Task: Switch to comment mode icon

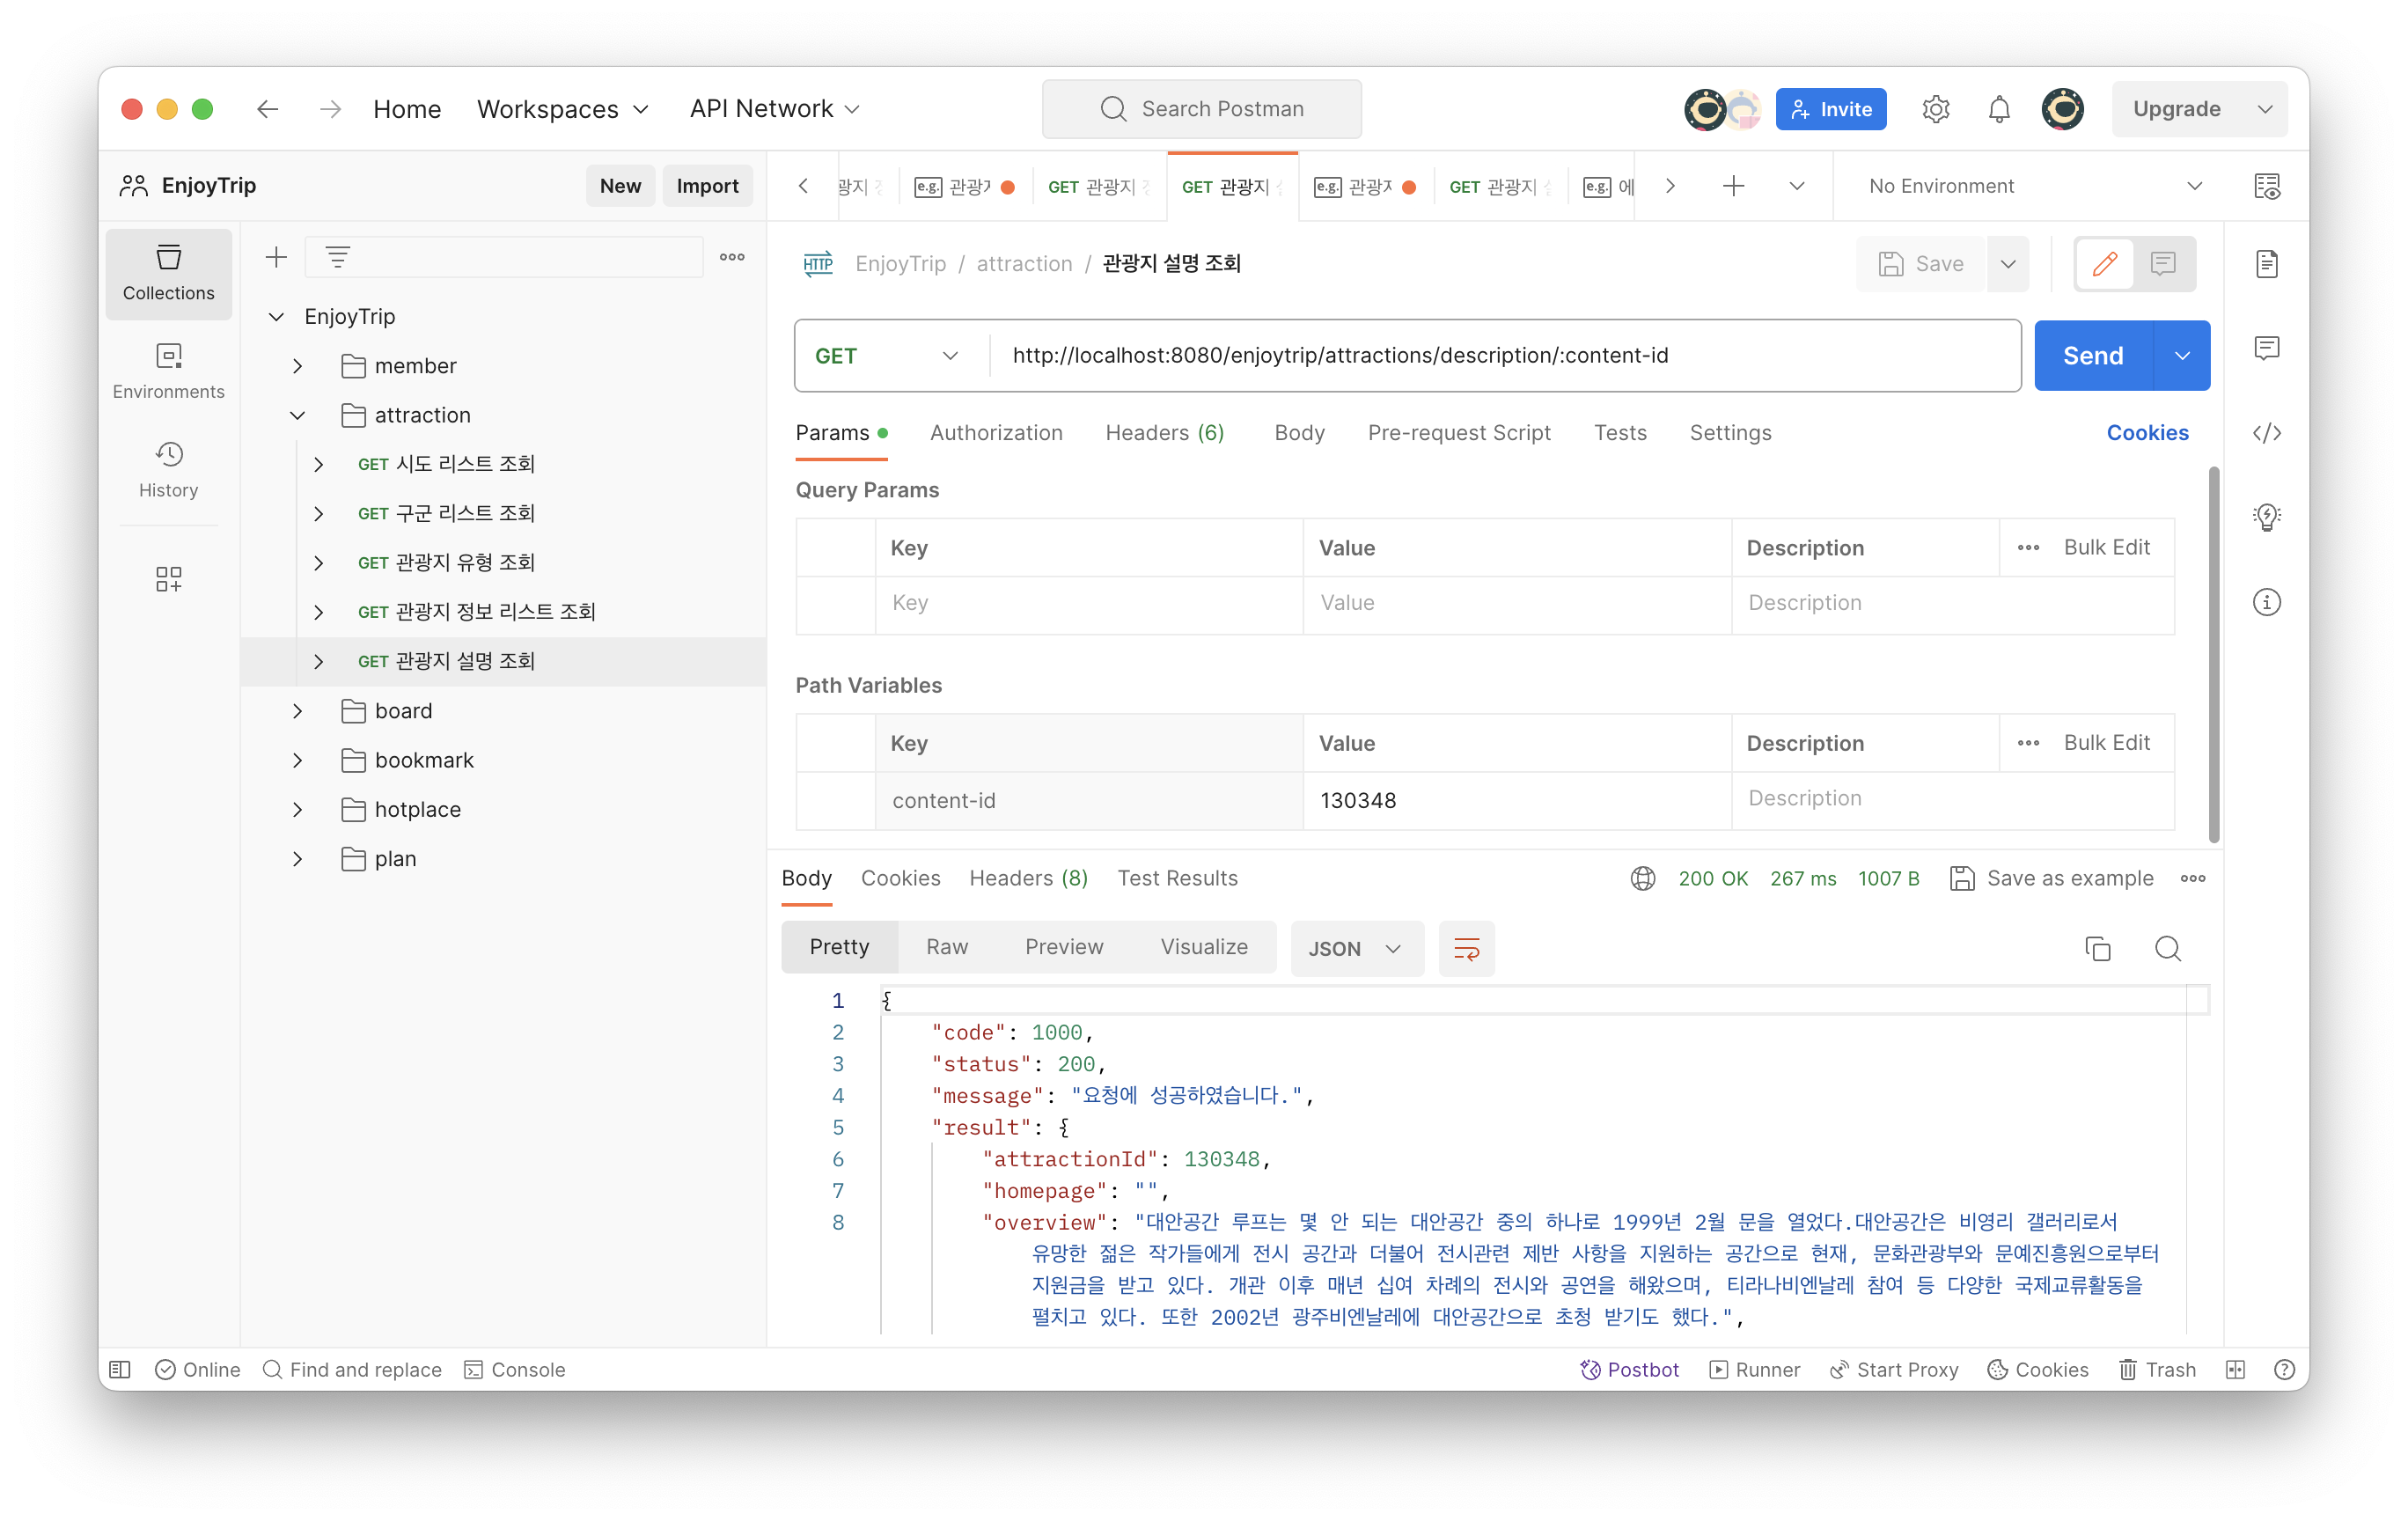Action: 2163,264
